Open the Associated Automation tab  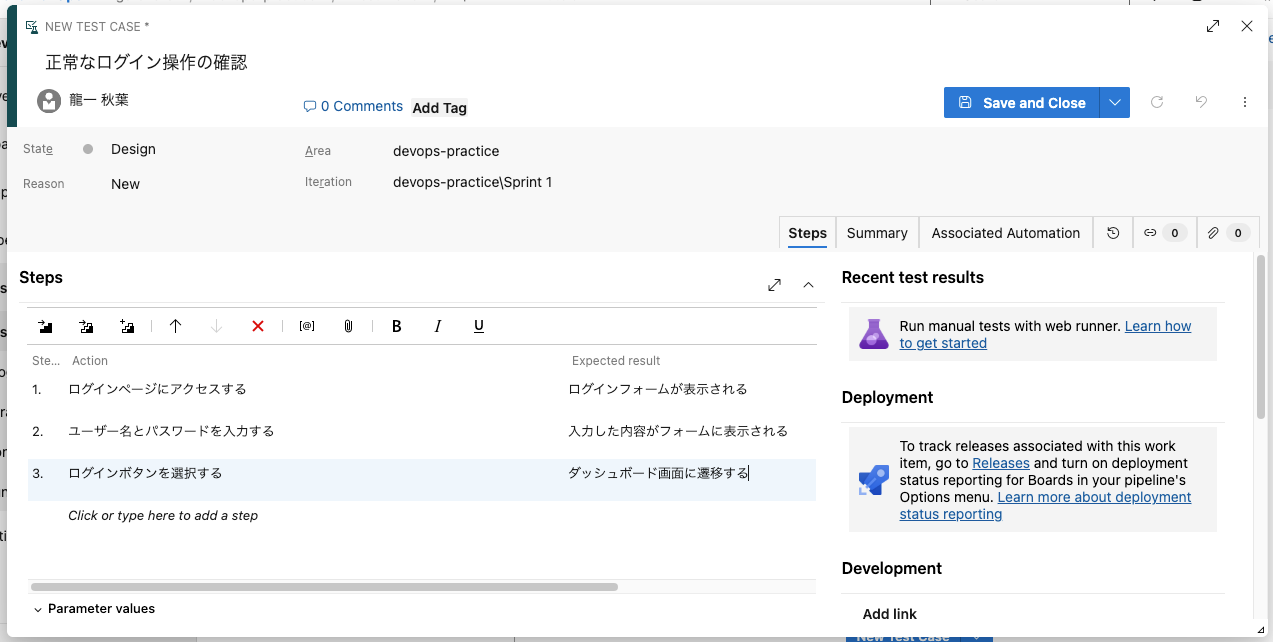[x=1005, y=233]
